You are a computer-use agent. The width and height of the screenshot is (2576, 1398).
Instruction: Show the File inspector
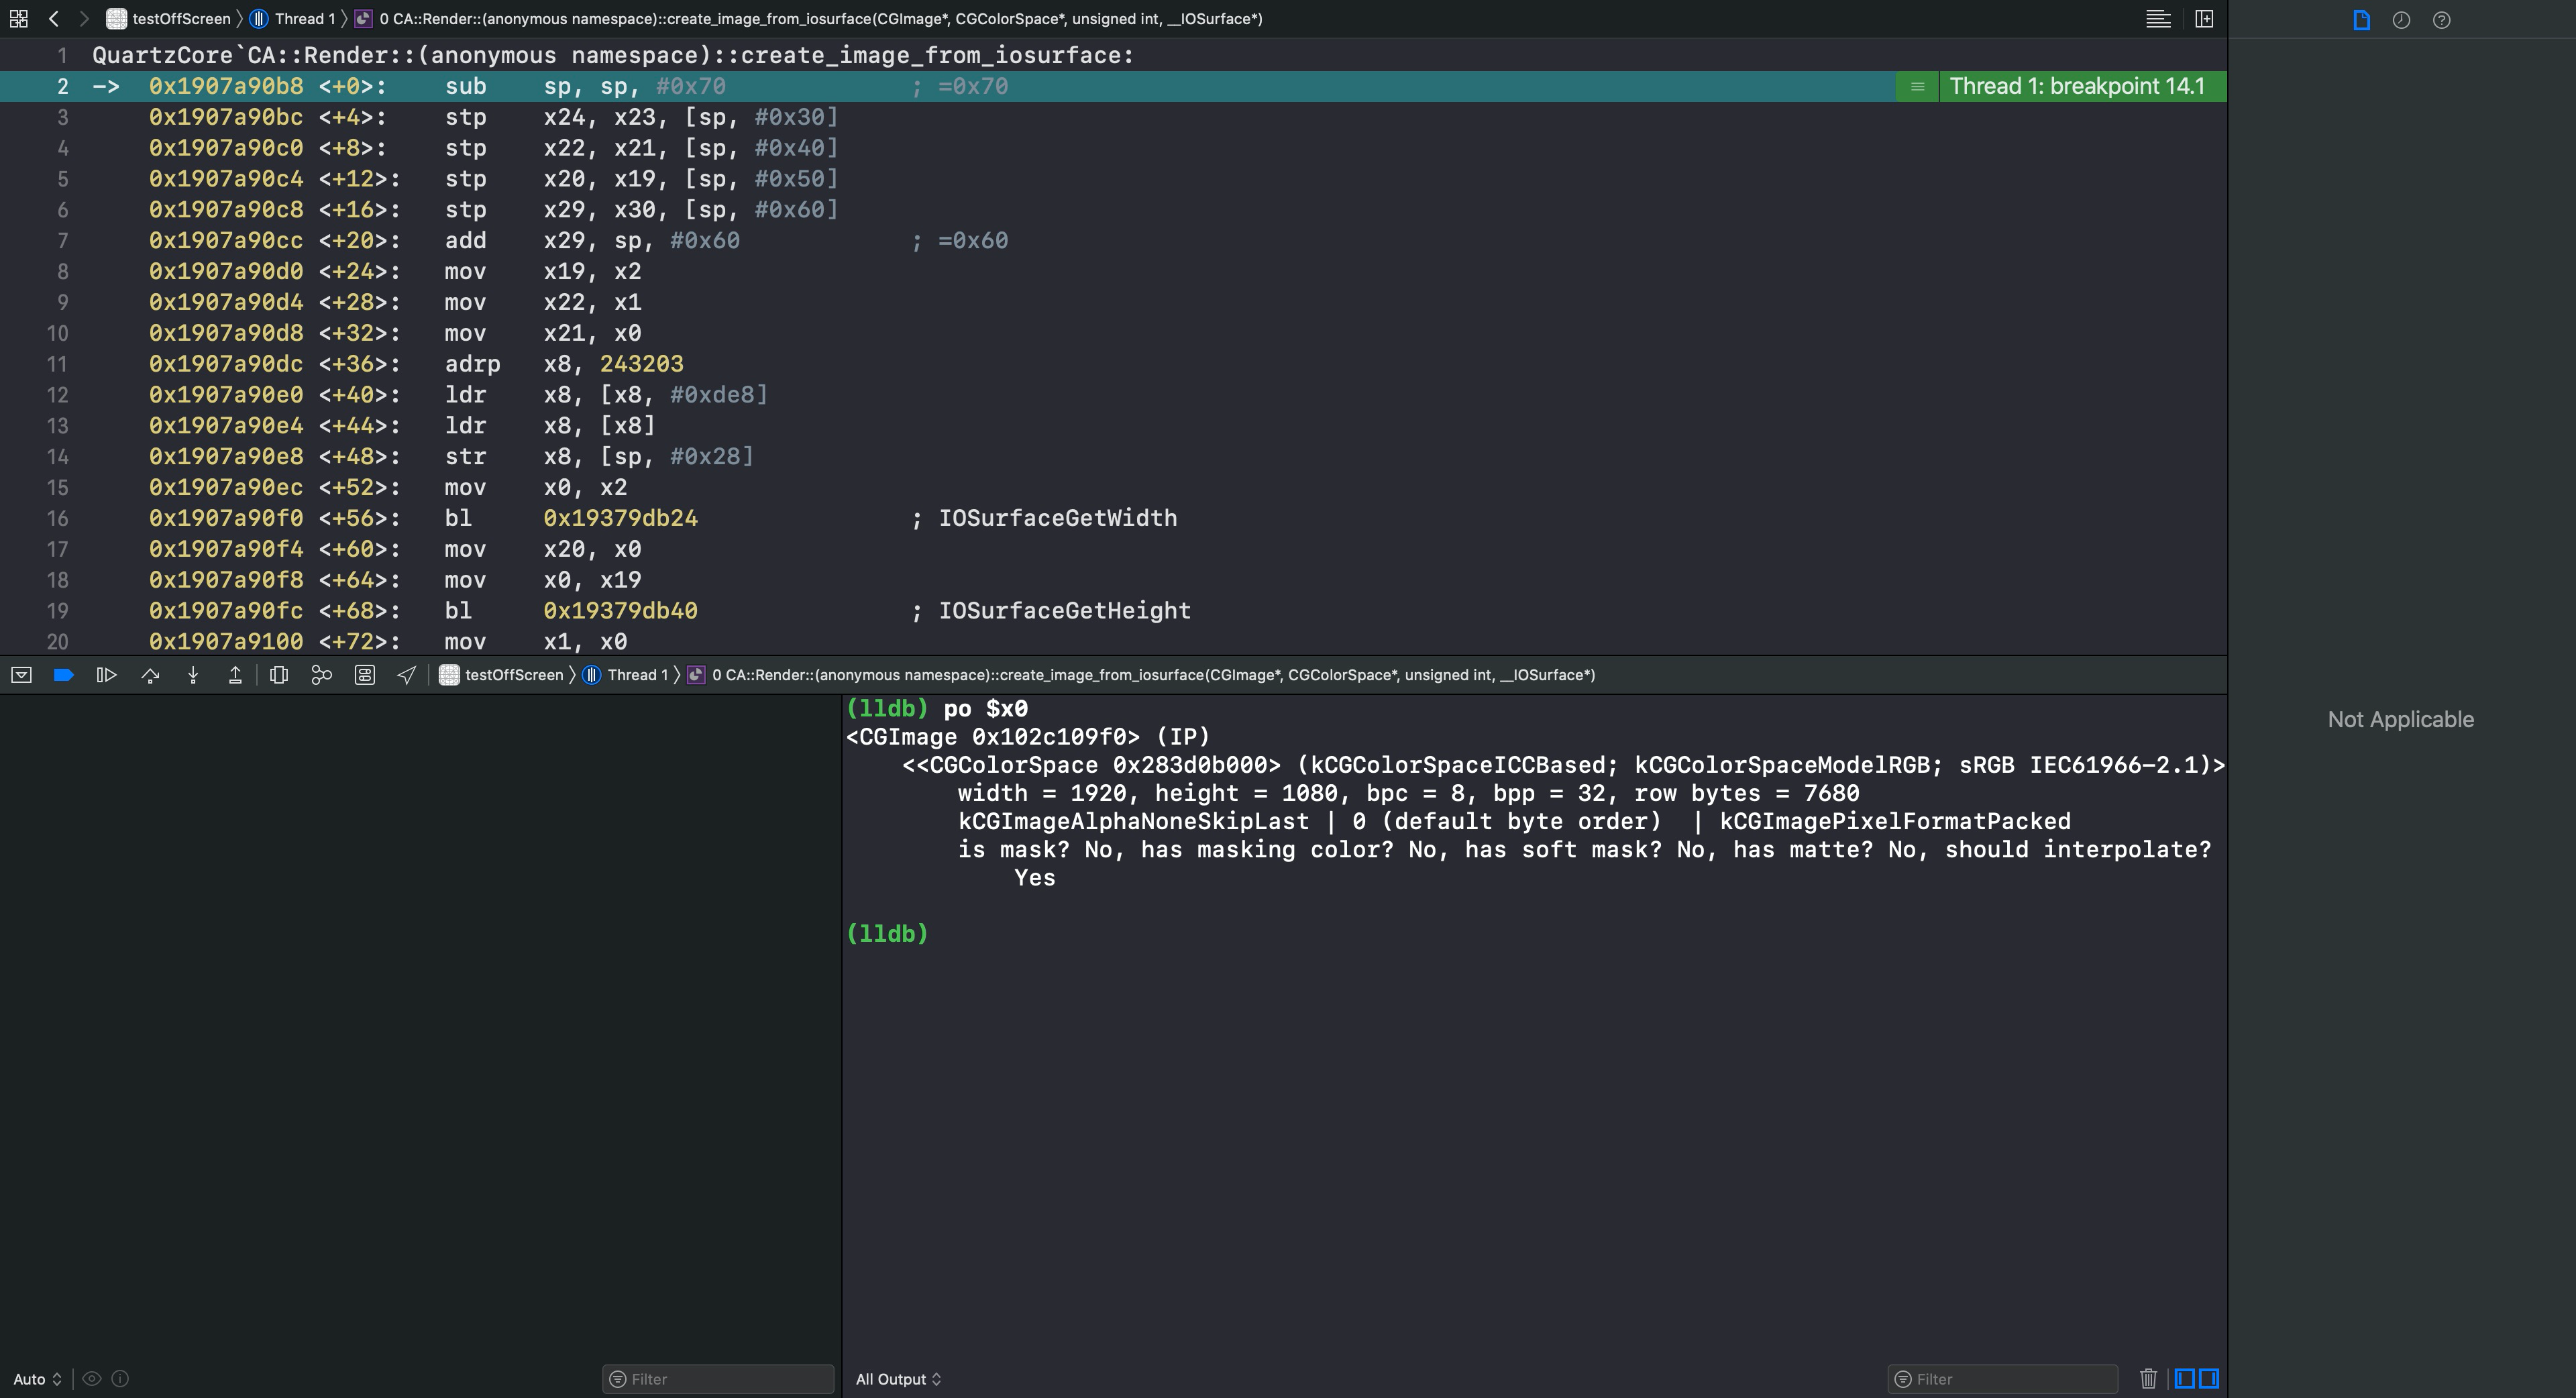[x=2362, y=20]
